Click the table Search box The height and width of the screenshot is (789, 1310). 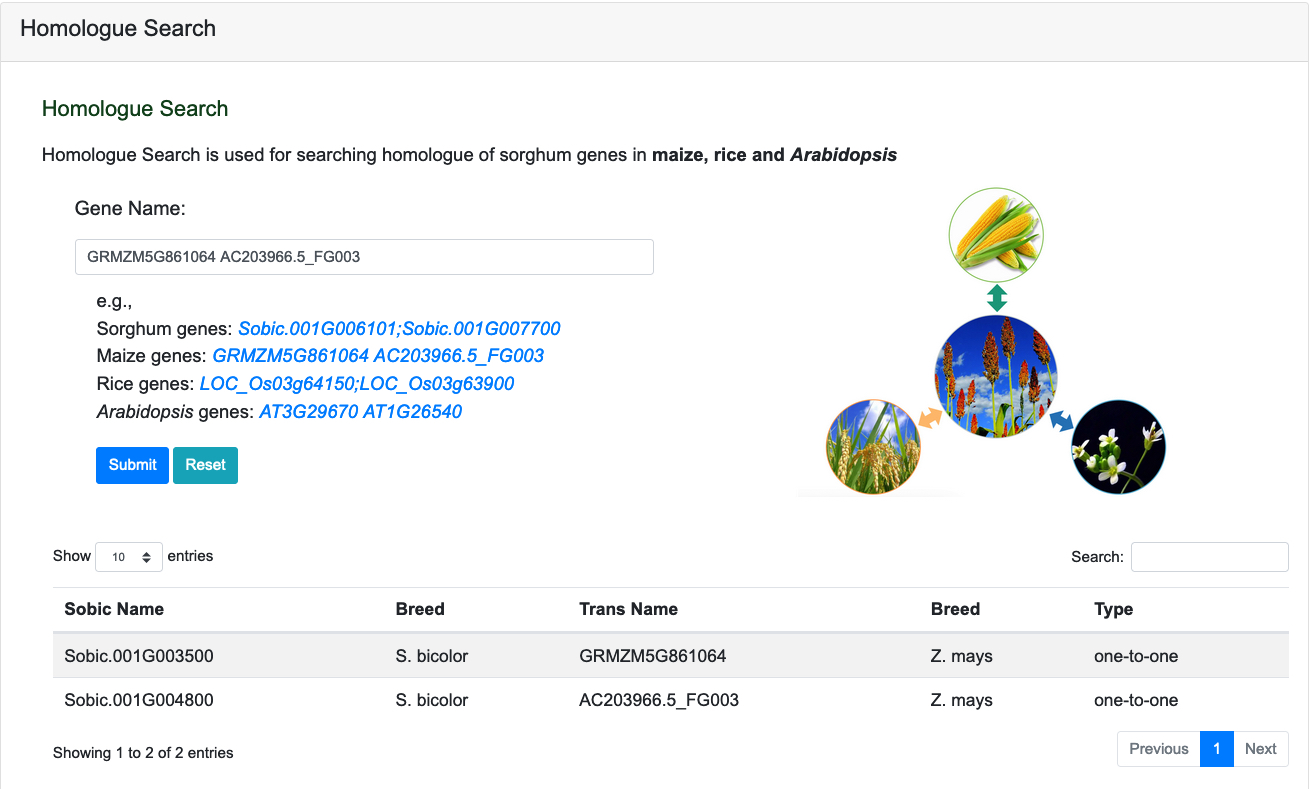tap(1209, 557)
